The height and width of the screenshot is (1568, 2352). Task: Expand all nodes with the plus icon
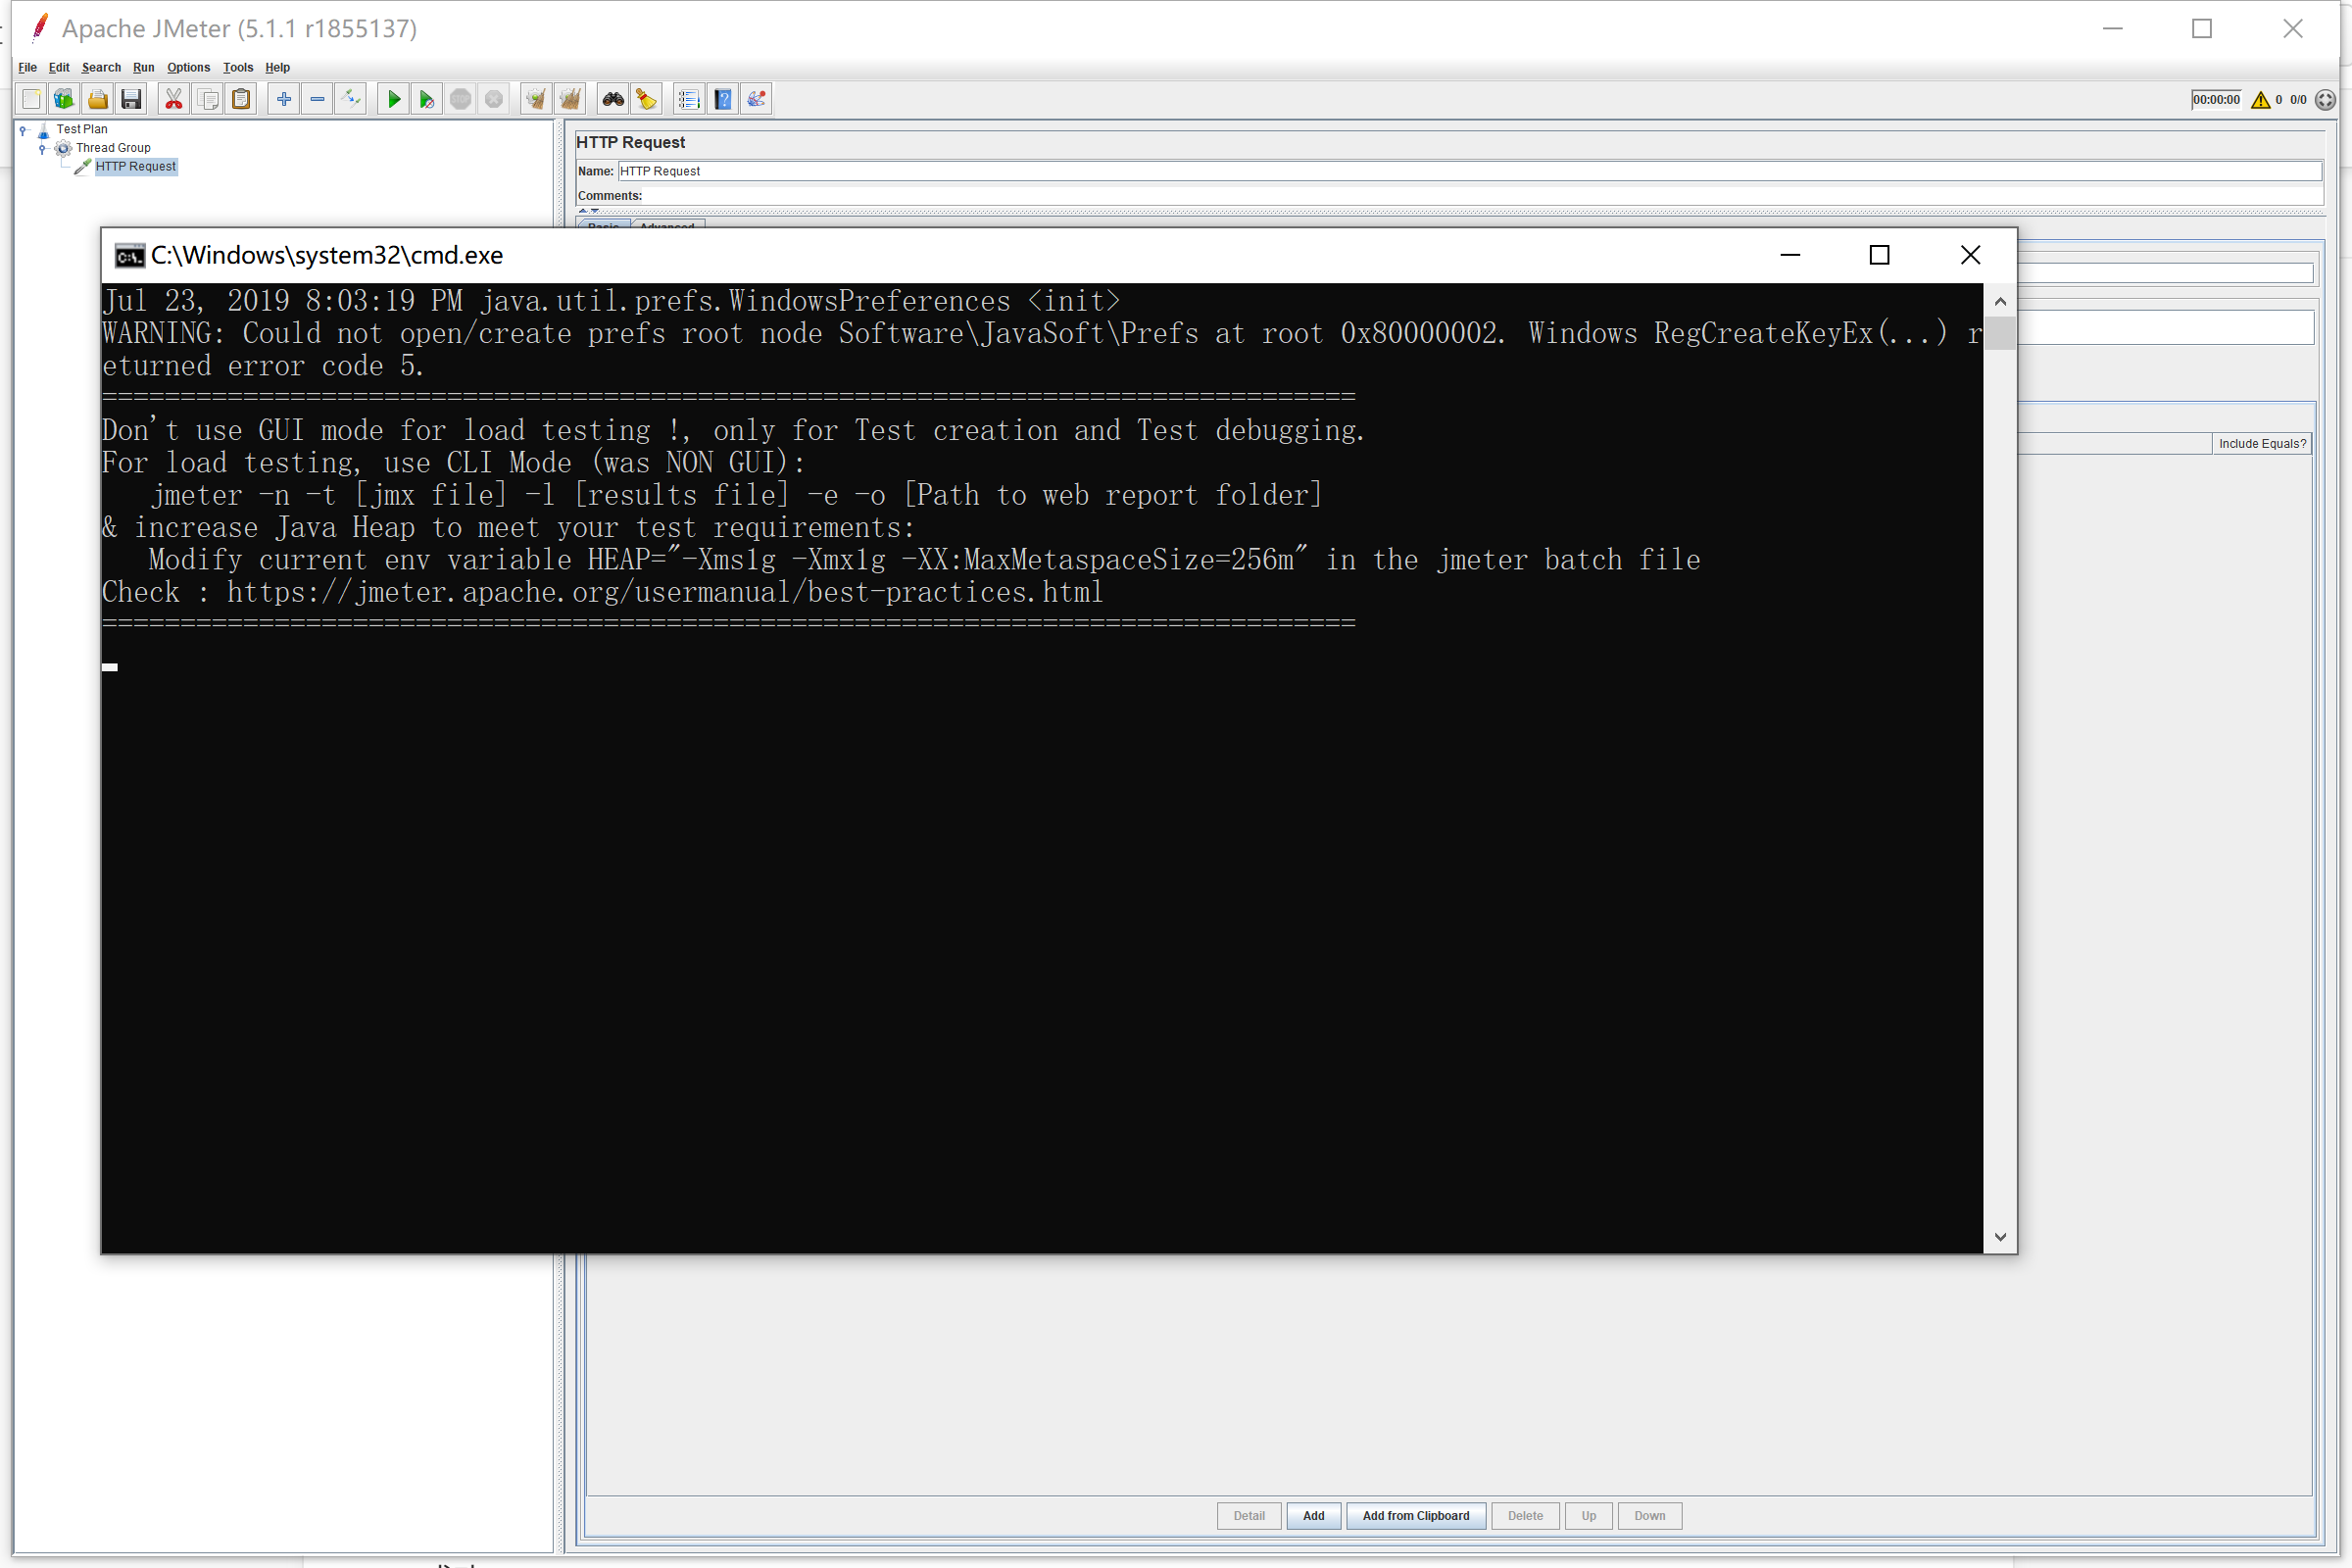click(284, 99)
